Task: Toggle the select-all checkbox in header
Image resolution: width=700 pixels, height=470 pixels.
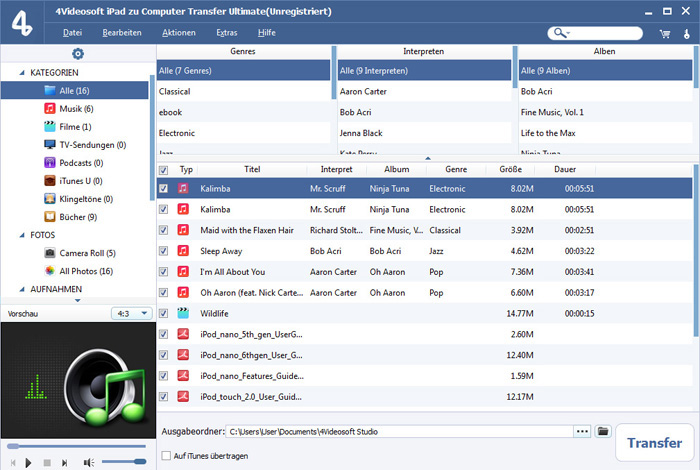Action: click(x=164, y=170)
